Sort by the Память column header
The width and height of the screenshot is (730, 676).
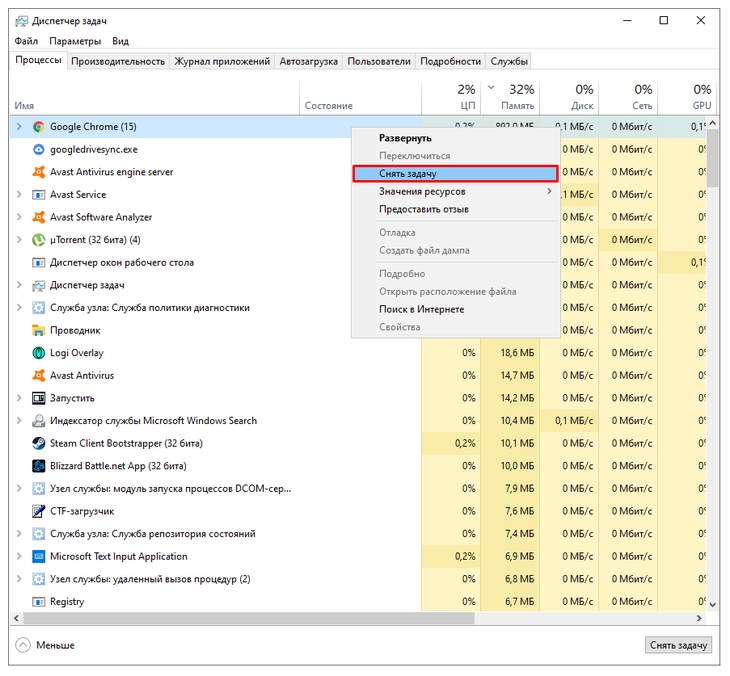[510, 97]
